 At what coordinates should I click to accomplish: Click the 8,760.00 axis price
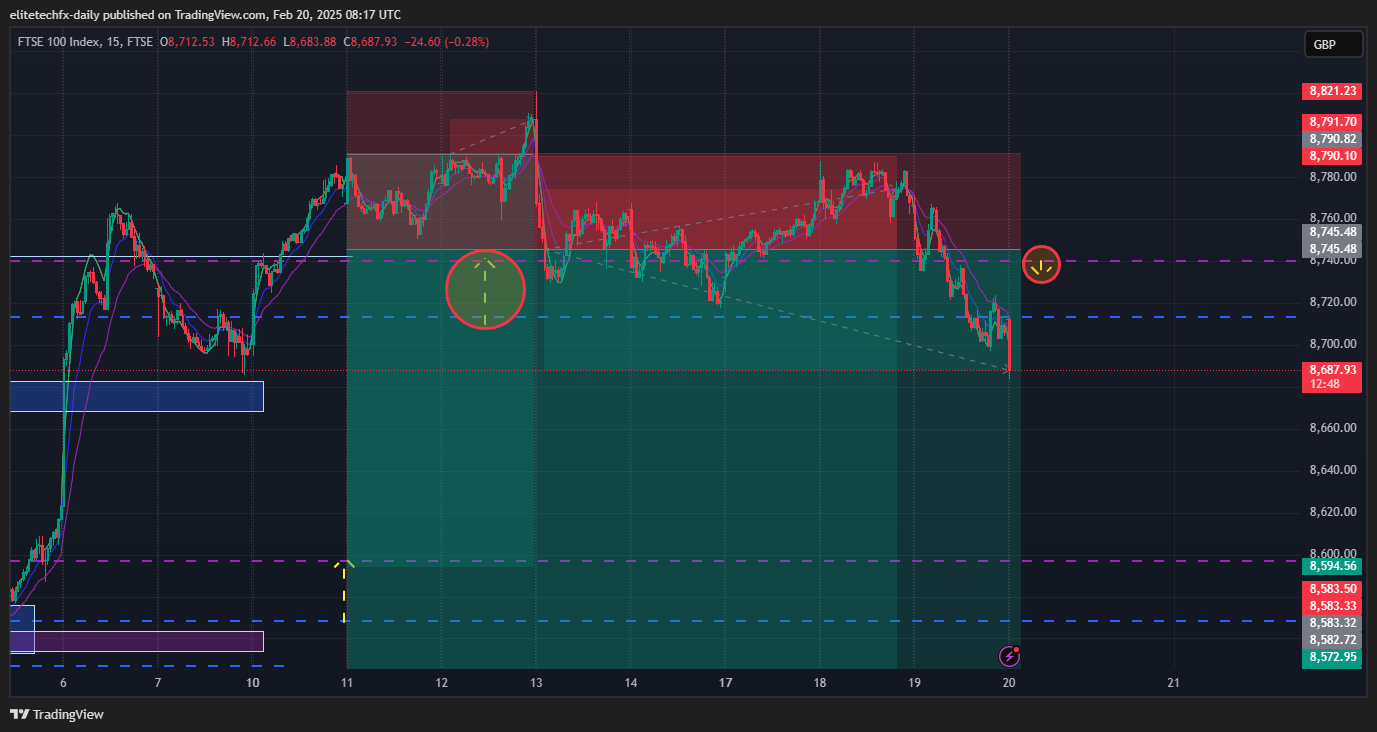pyautogui.click(x=1332, y=218)
